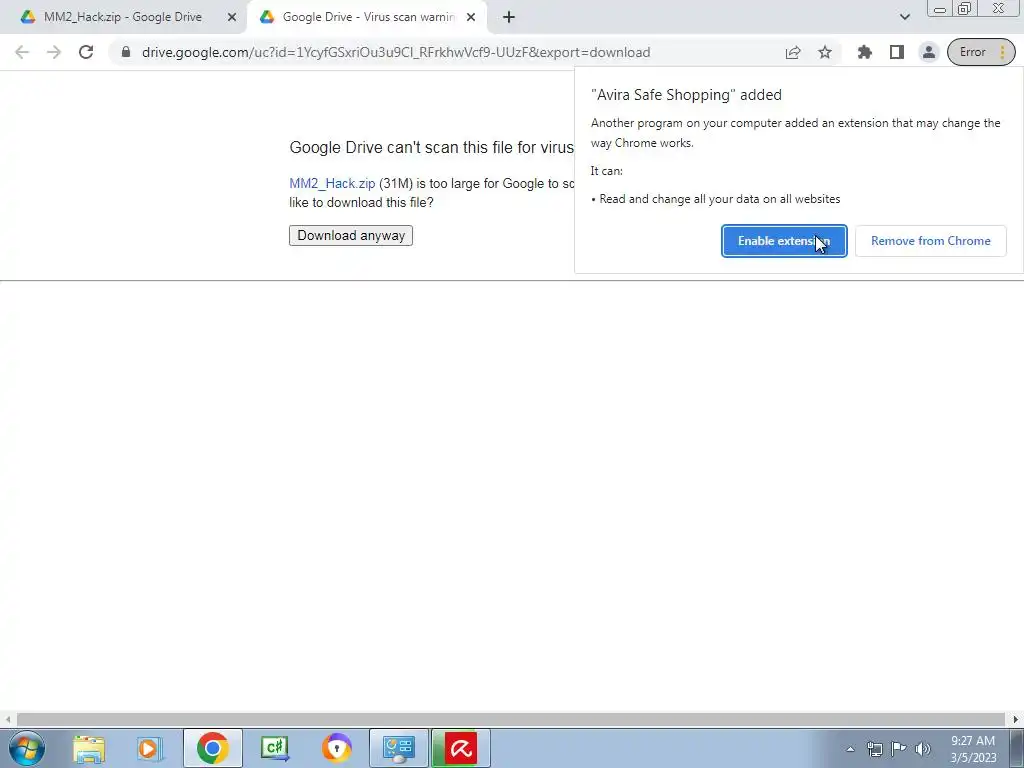Click Remove from Chrome button

click(931, 241)
